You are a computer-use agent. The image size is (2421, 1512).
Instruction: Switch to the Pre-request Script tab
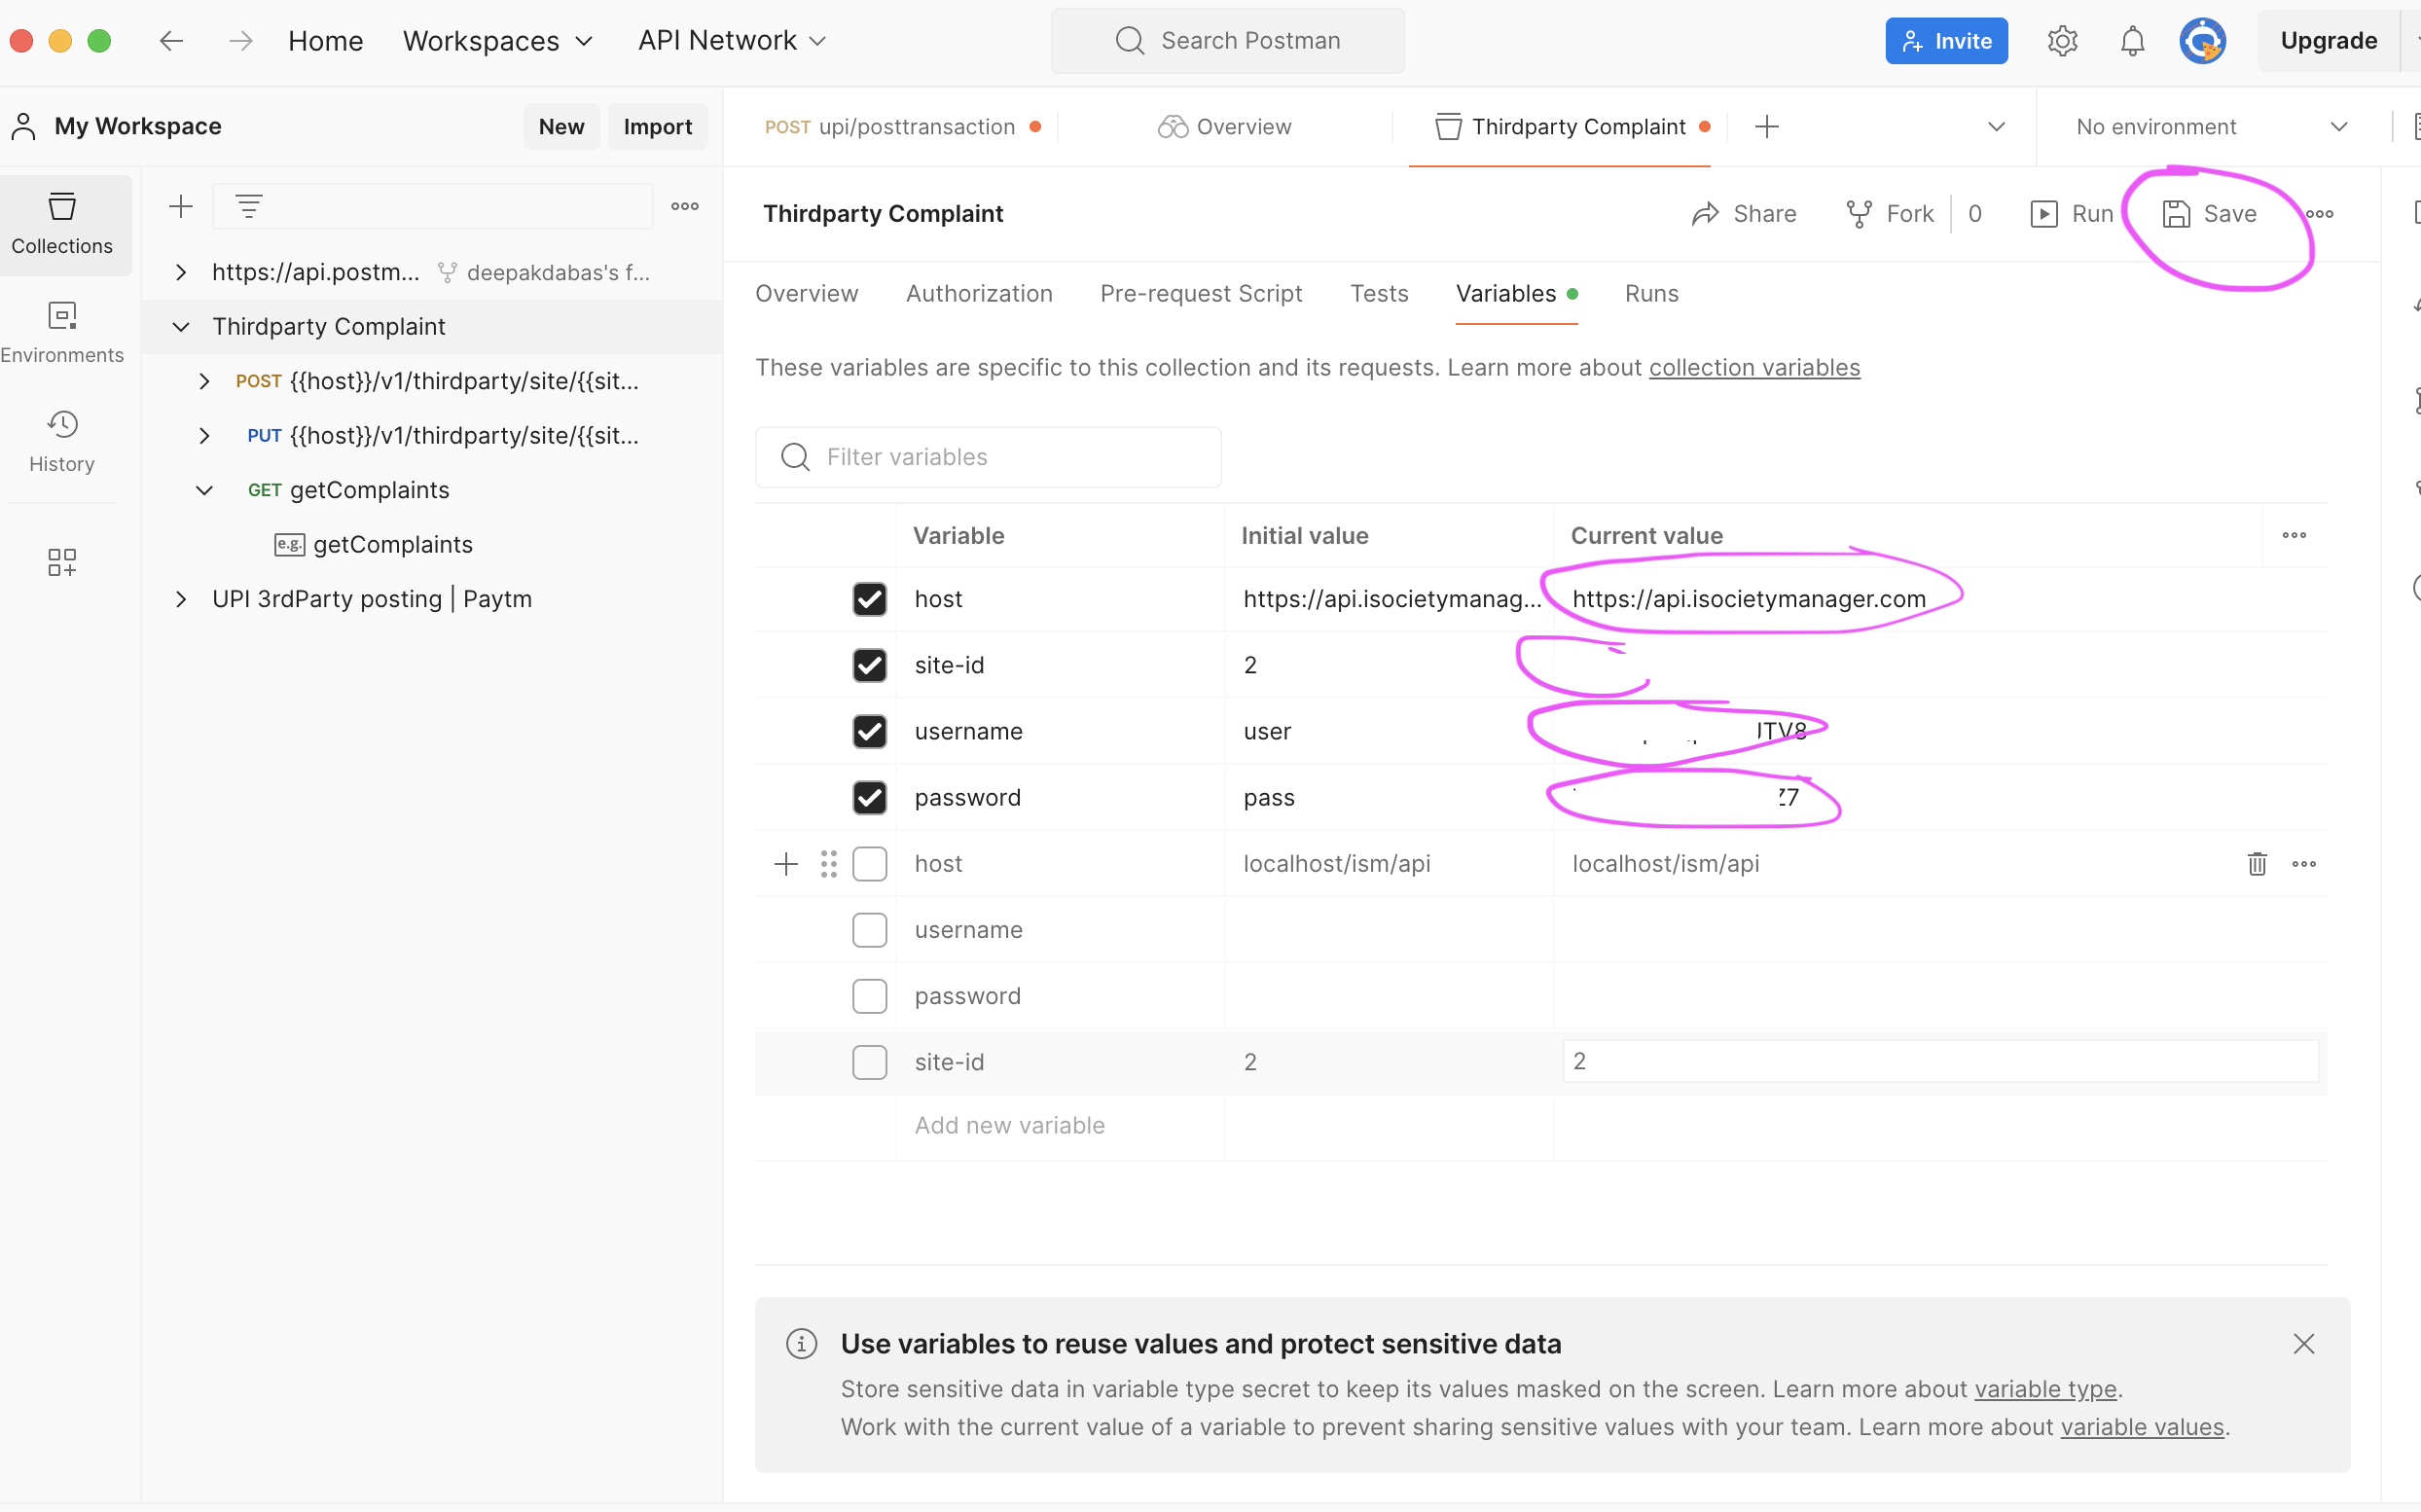[x=1200, y=294]
